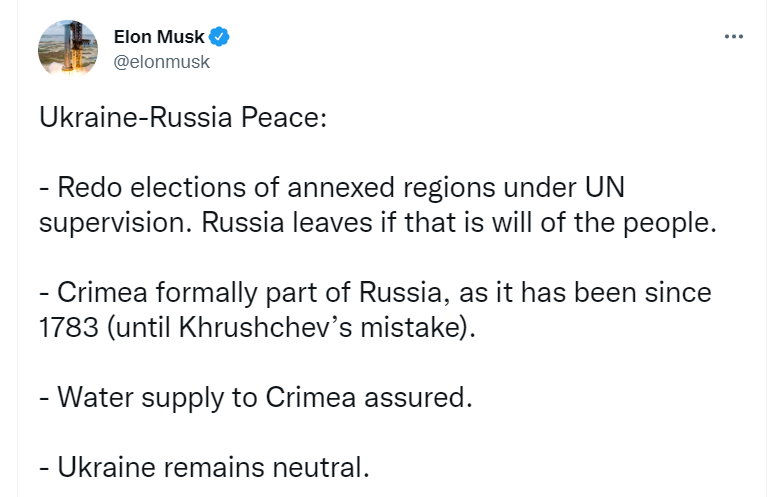Click the year '1783' in the tweet
Image resolution: width=773 pixels, height=497 pixels.
69,327
